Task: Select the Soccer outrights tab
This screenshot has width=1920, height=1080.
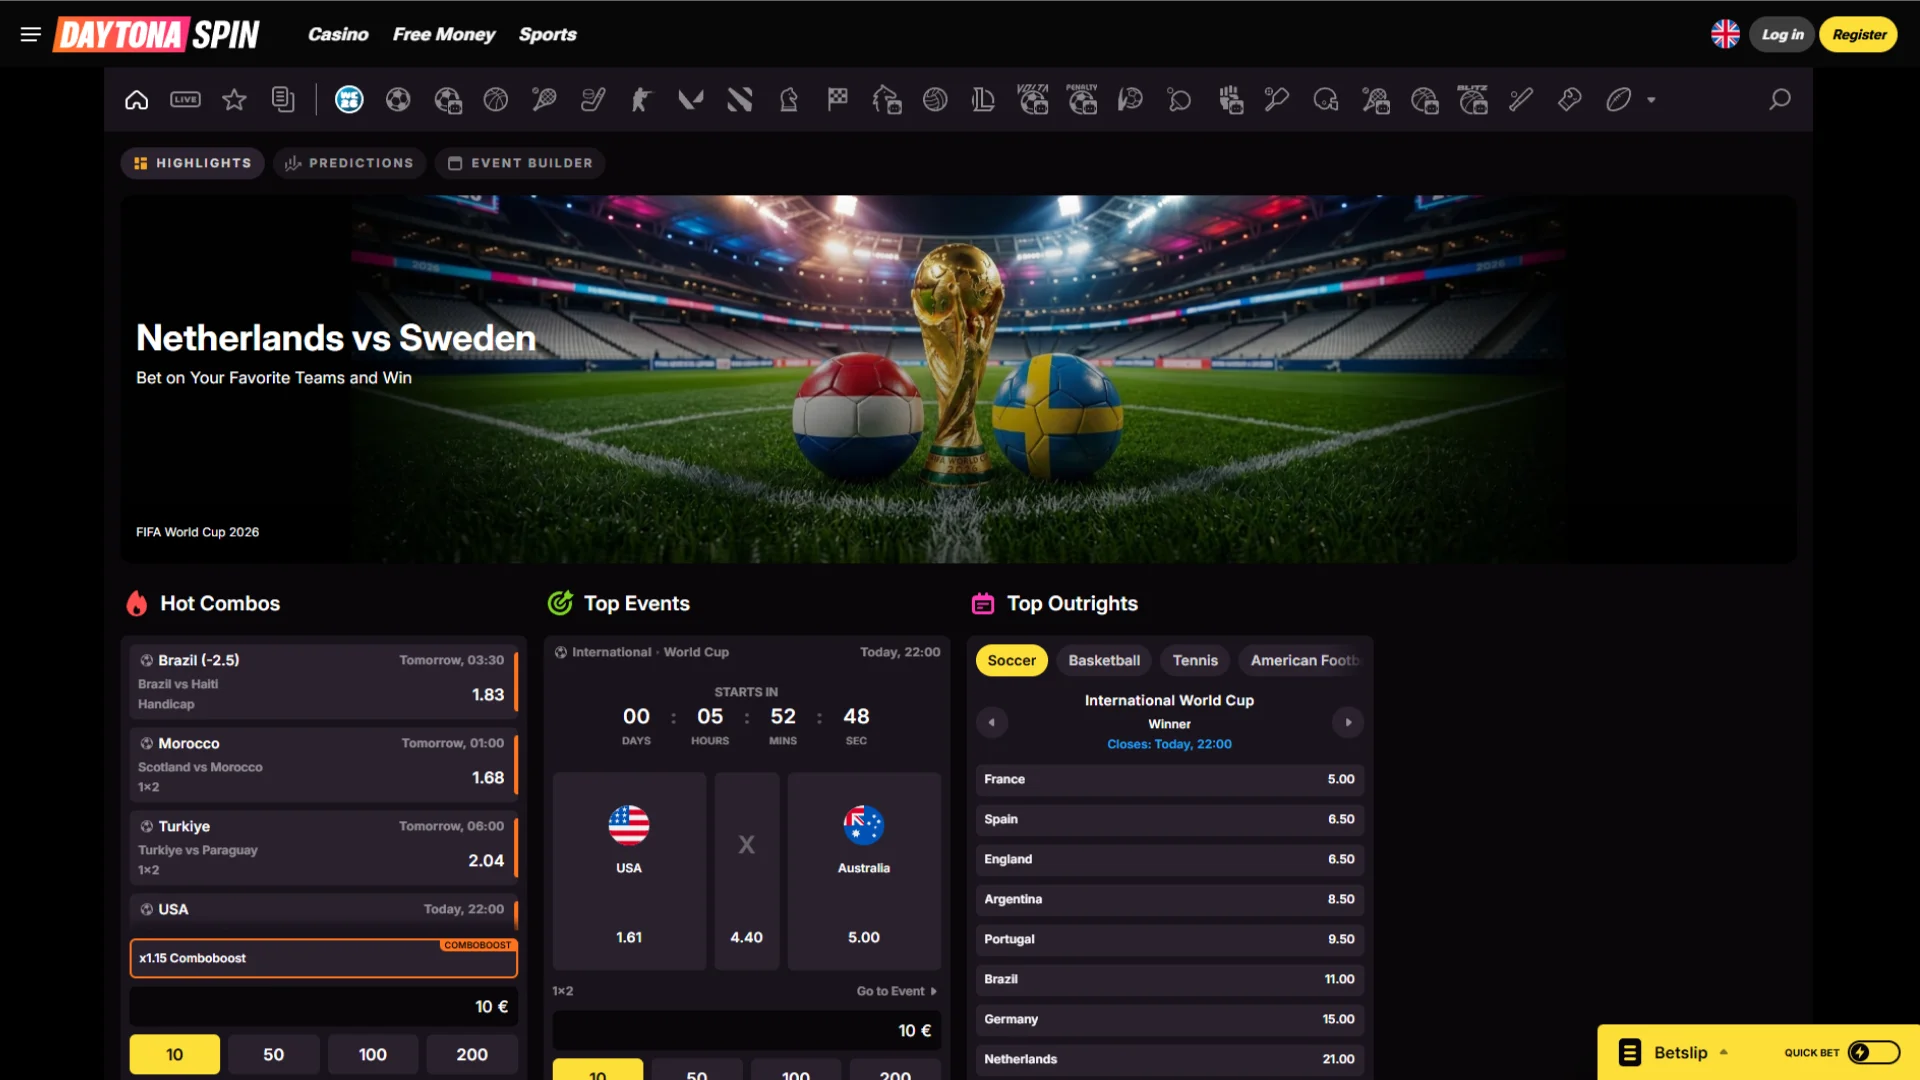Action: 1012,660
